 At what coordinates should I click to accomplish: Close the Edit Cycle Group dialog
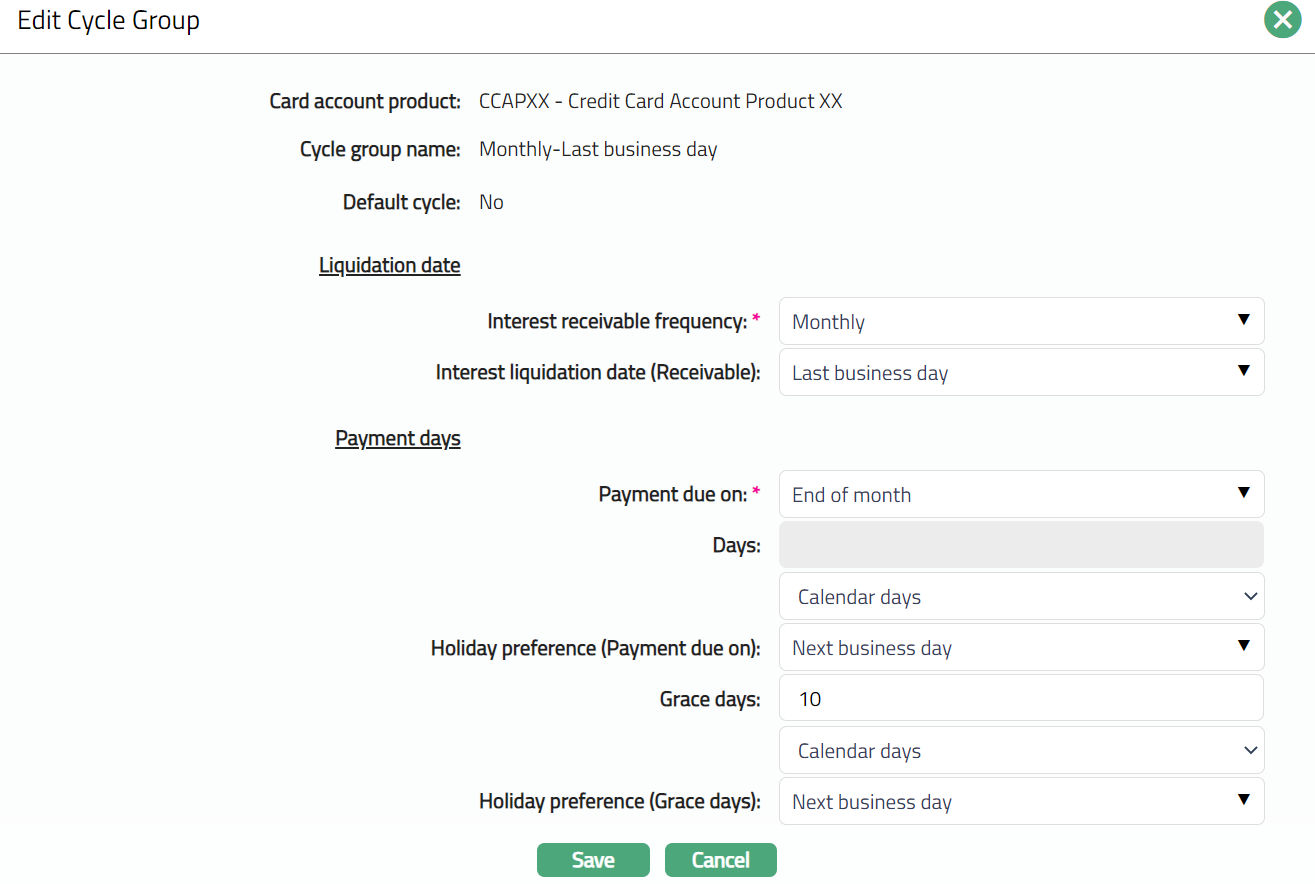[1282, 20]
